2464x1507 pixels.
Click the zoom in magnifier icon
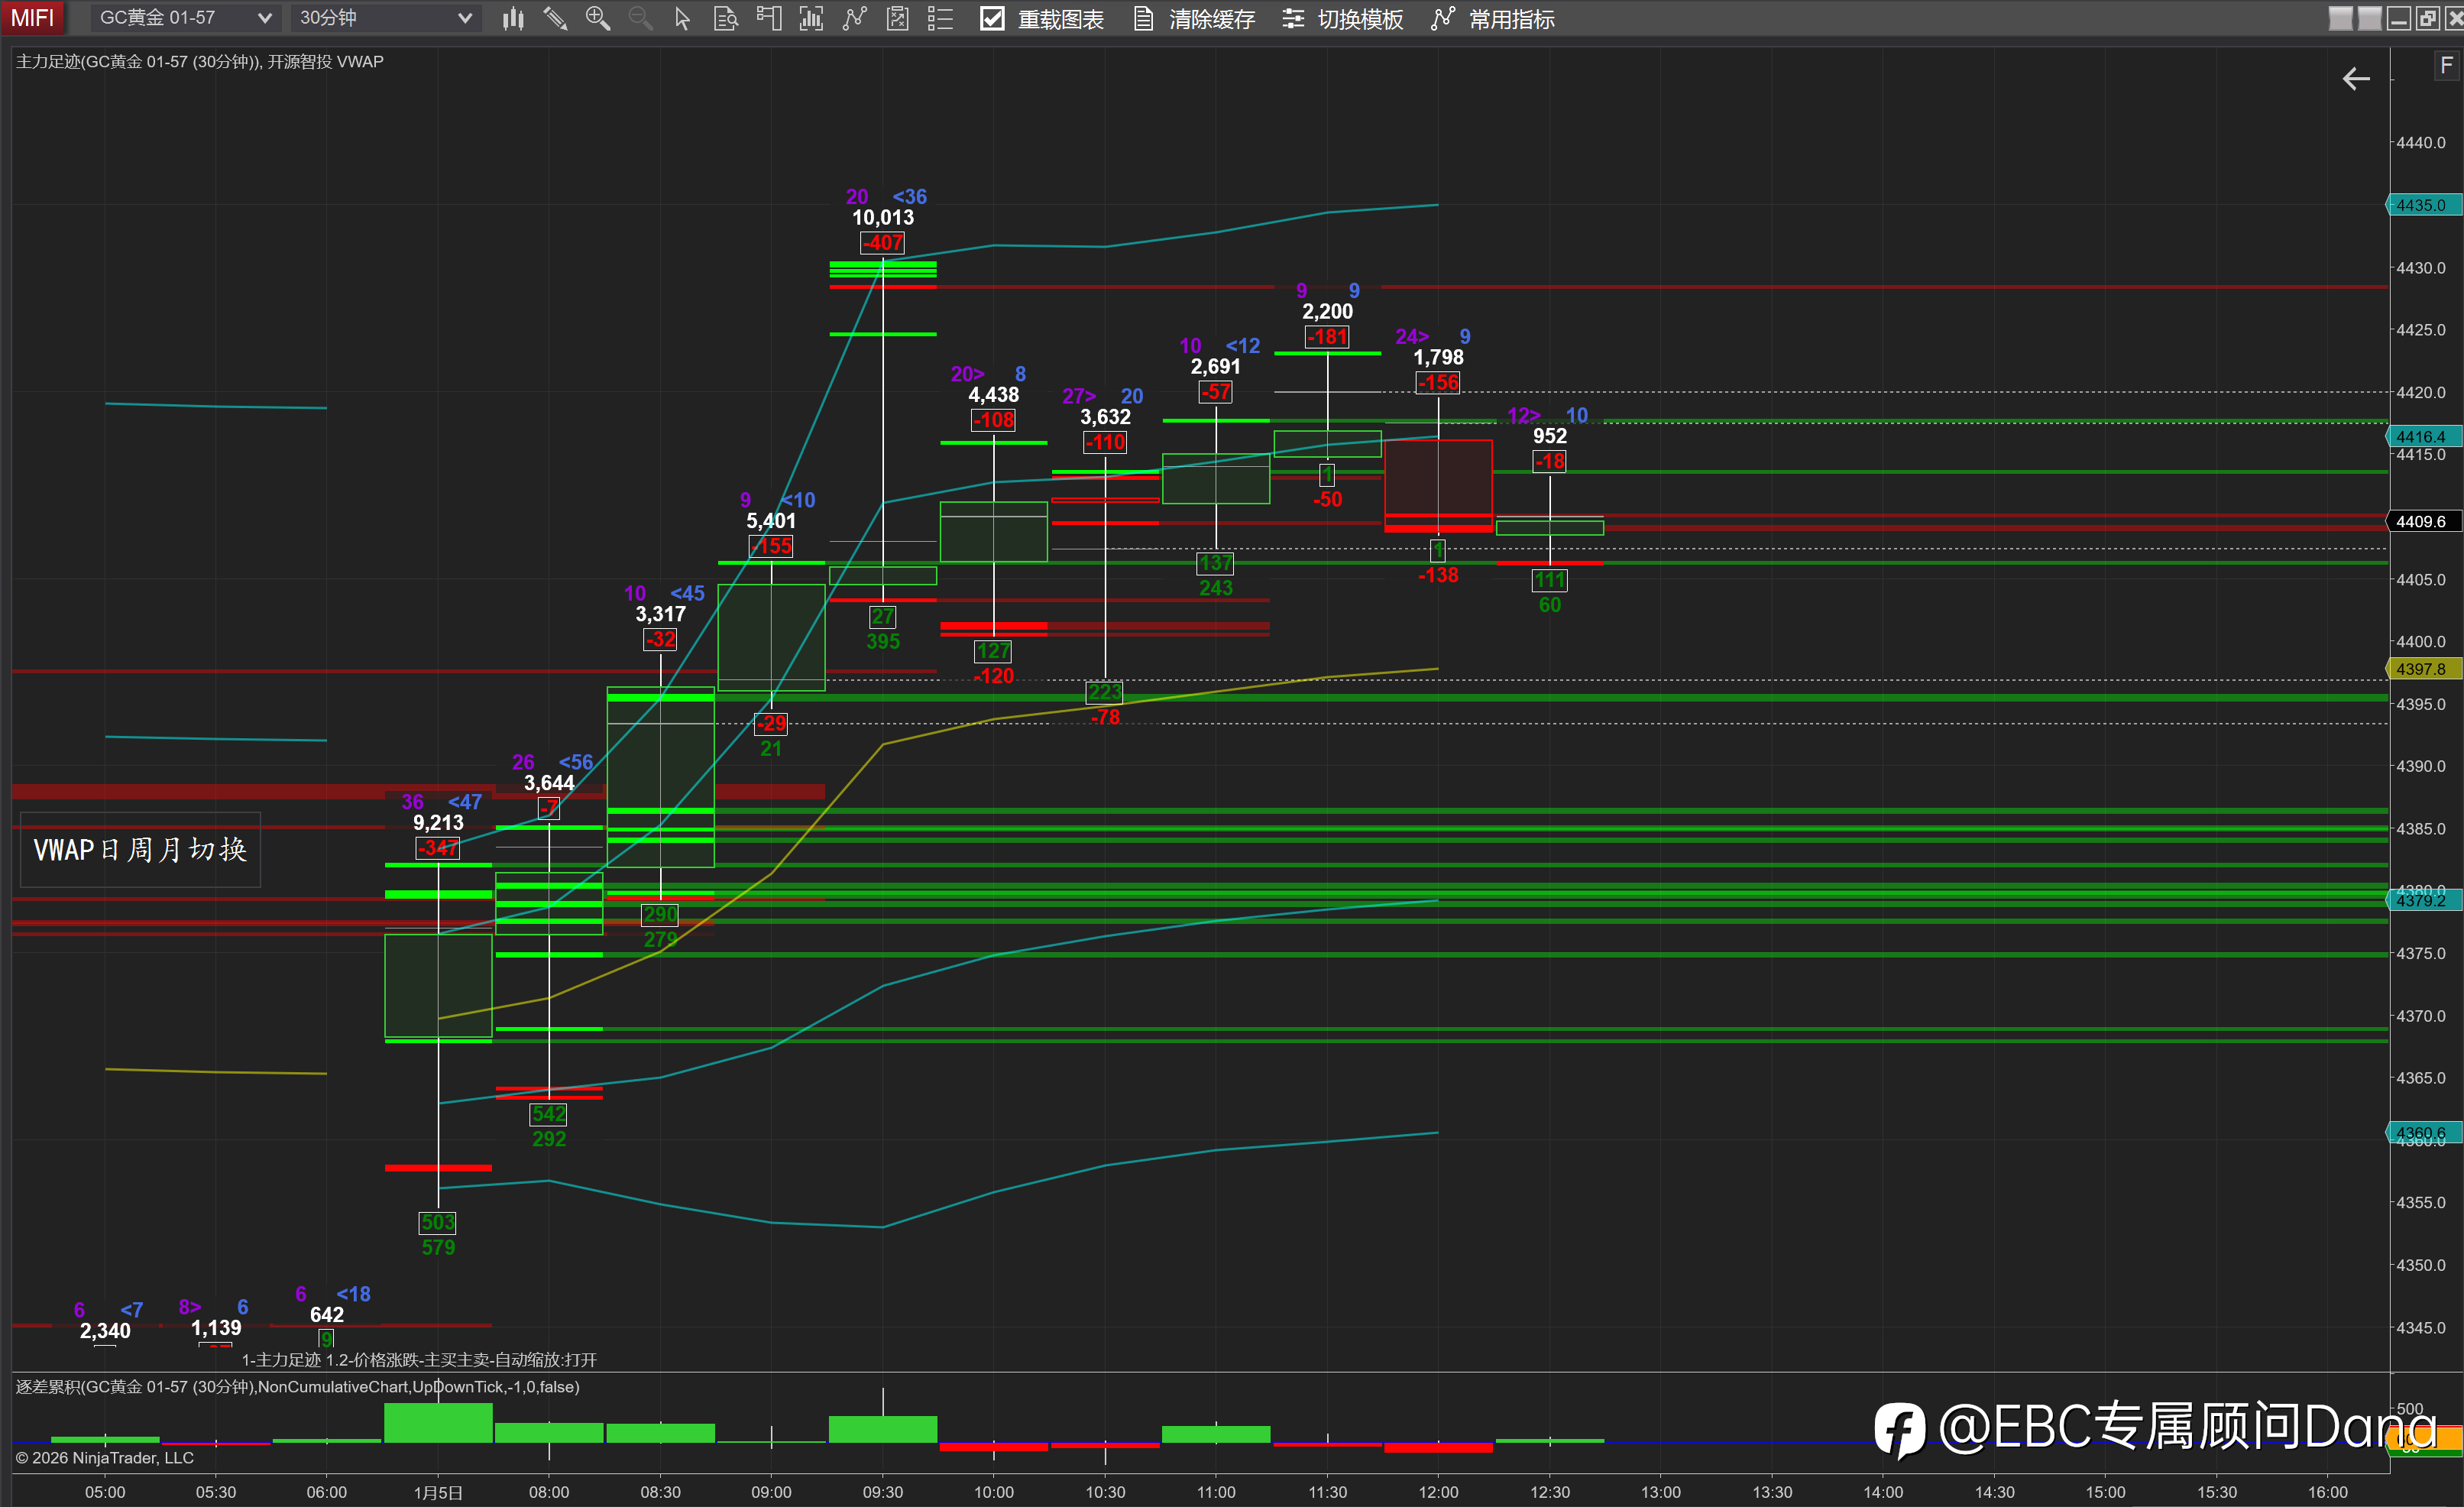coord(597,18)
